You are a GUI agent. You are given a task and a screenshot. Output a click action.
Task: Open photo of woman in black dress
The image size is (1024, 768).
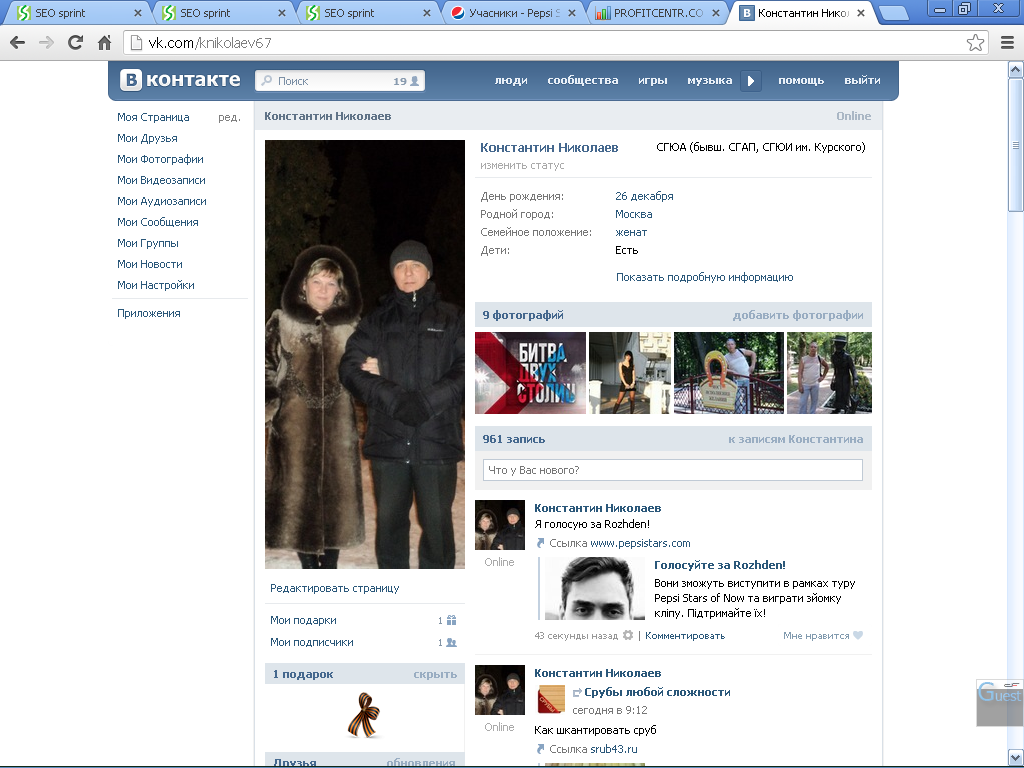pos(629,373)
